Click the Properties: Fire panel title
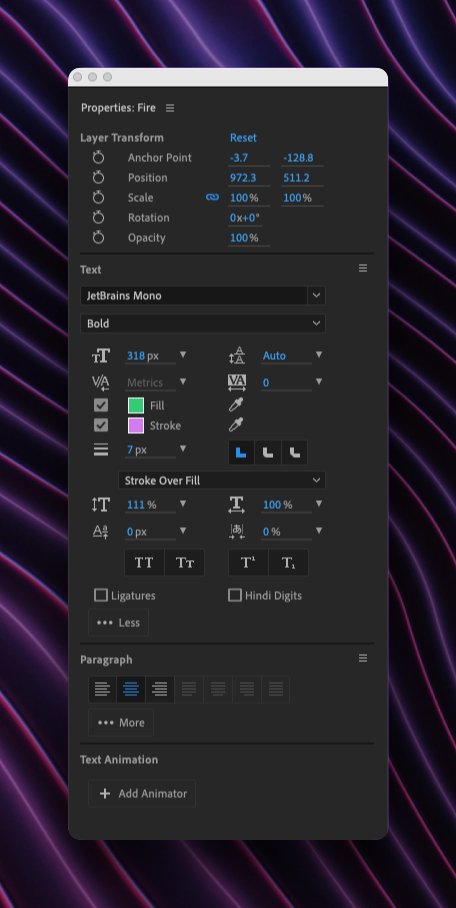 coord(118,108)
